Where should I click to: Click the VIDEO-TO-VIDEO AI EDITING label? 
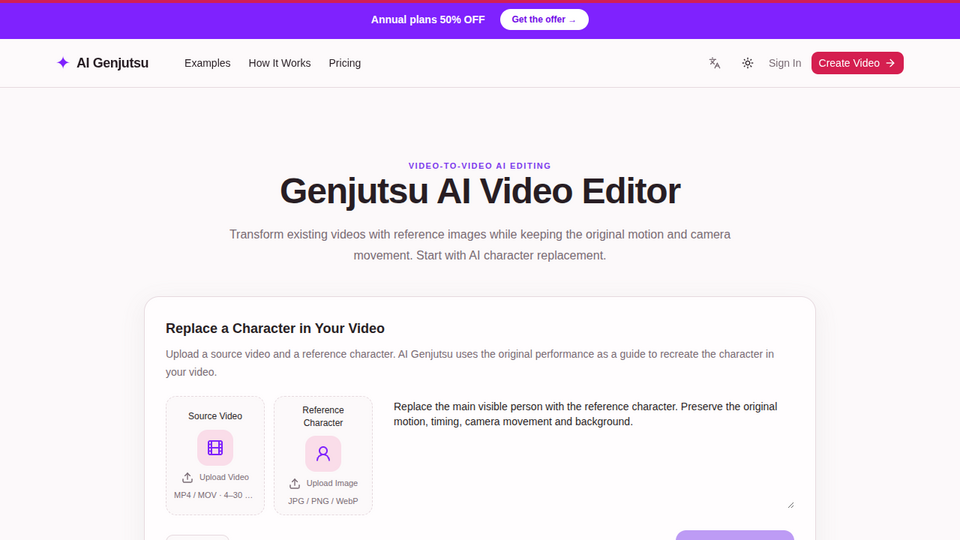coord(480,166)
